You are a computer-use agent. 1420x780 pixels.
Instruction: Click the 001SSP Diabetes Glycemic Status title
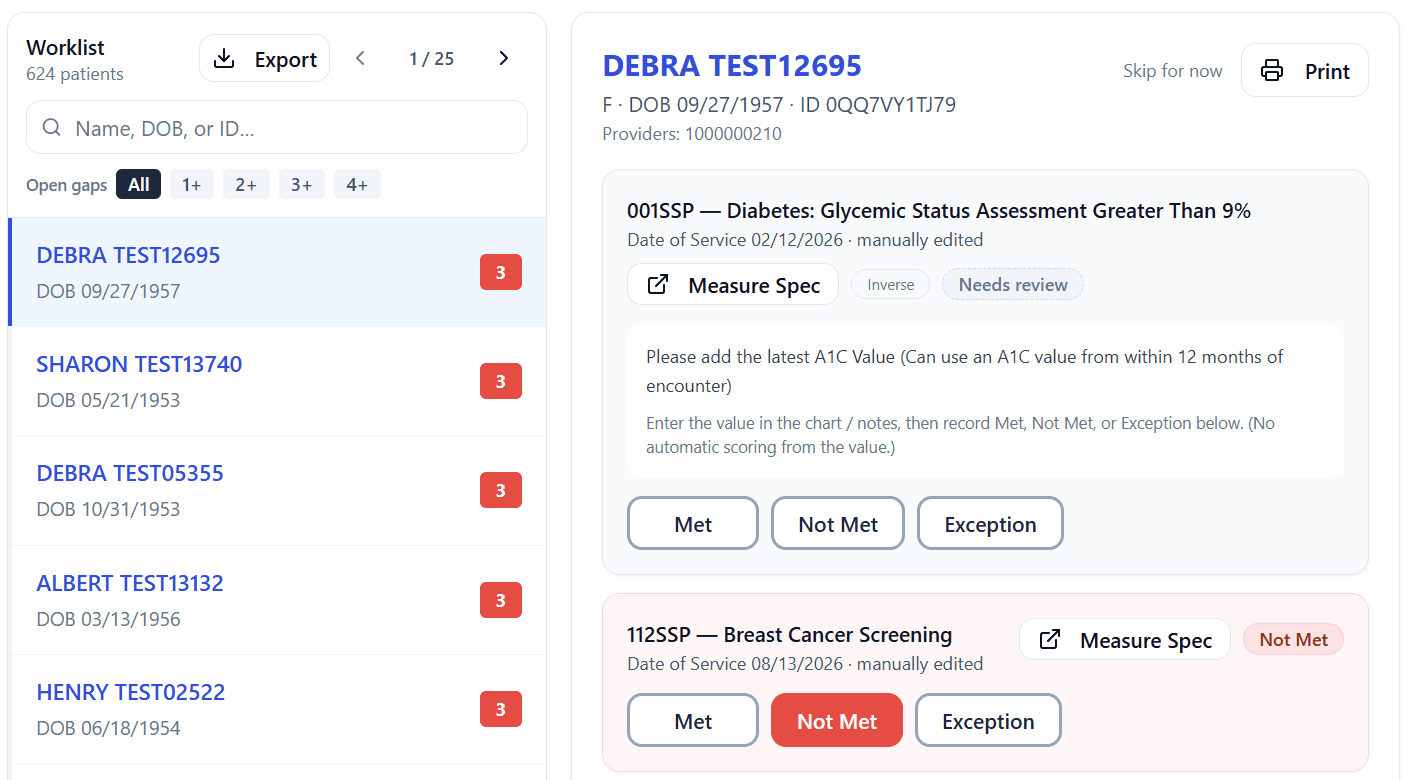pos(939,211)
